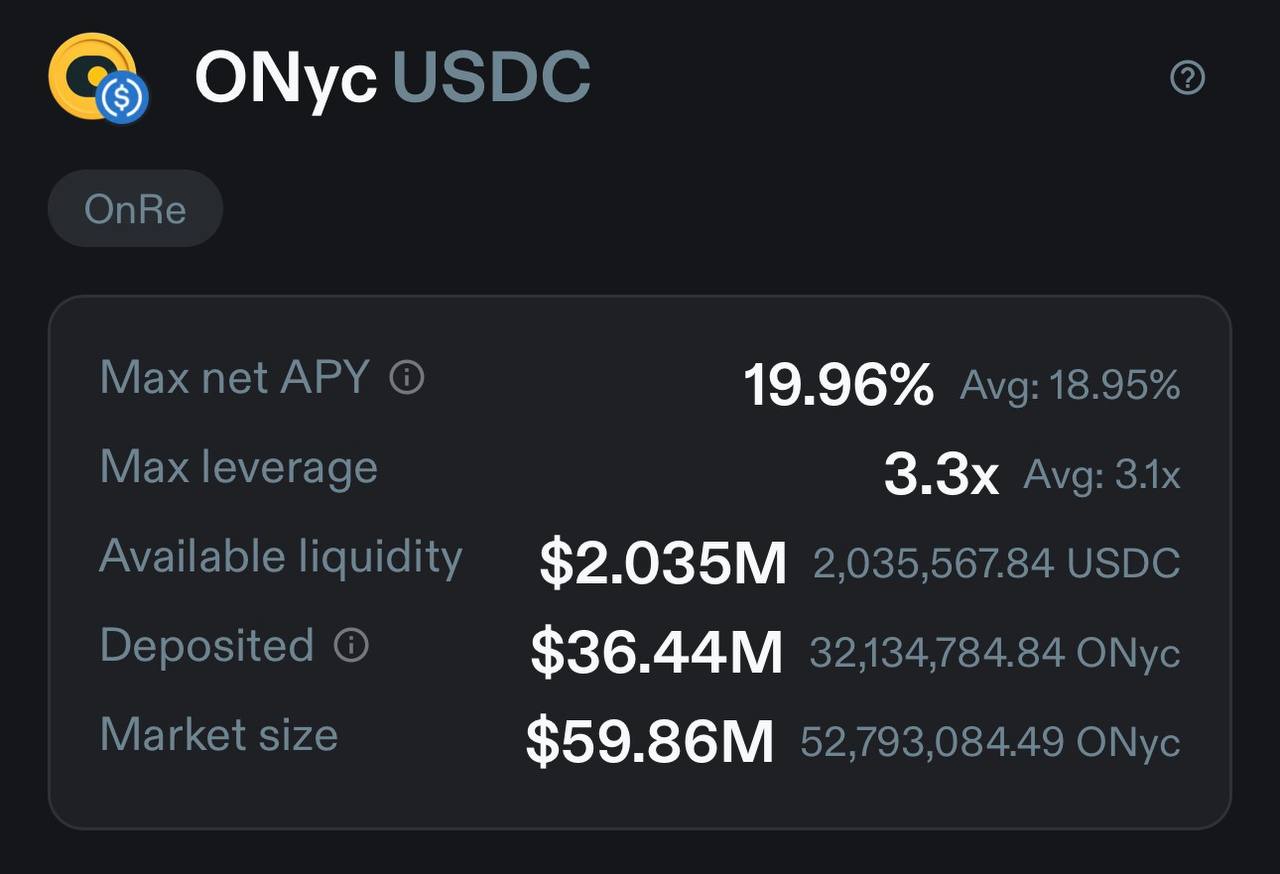Click the Max leverage label
Screen dimensions: 1280x874
click(239, 467)
